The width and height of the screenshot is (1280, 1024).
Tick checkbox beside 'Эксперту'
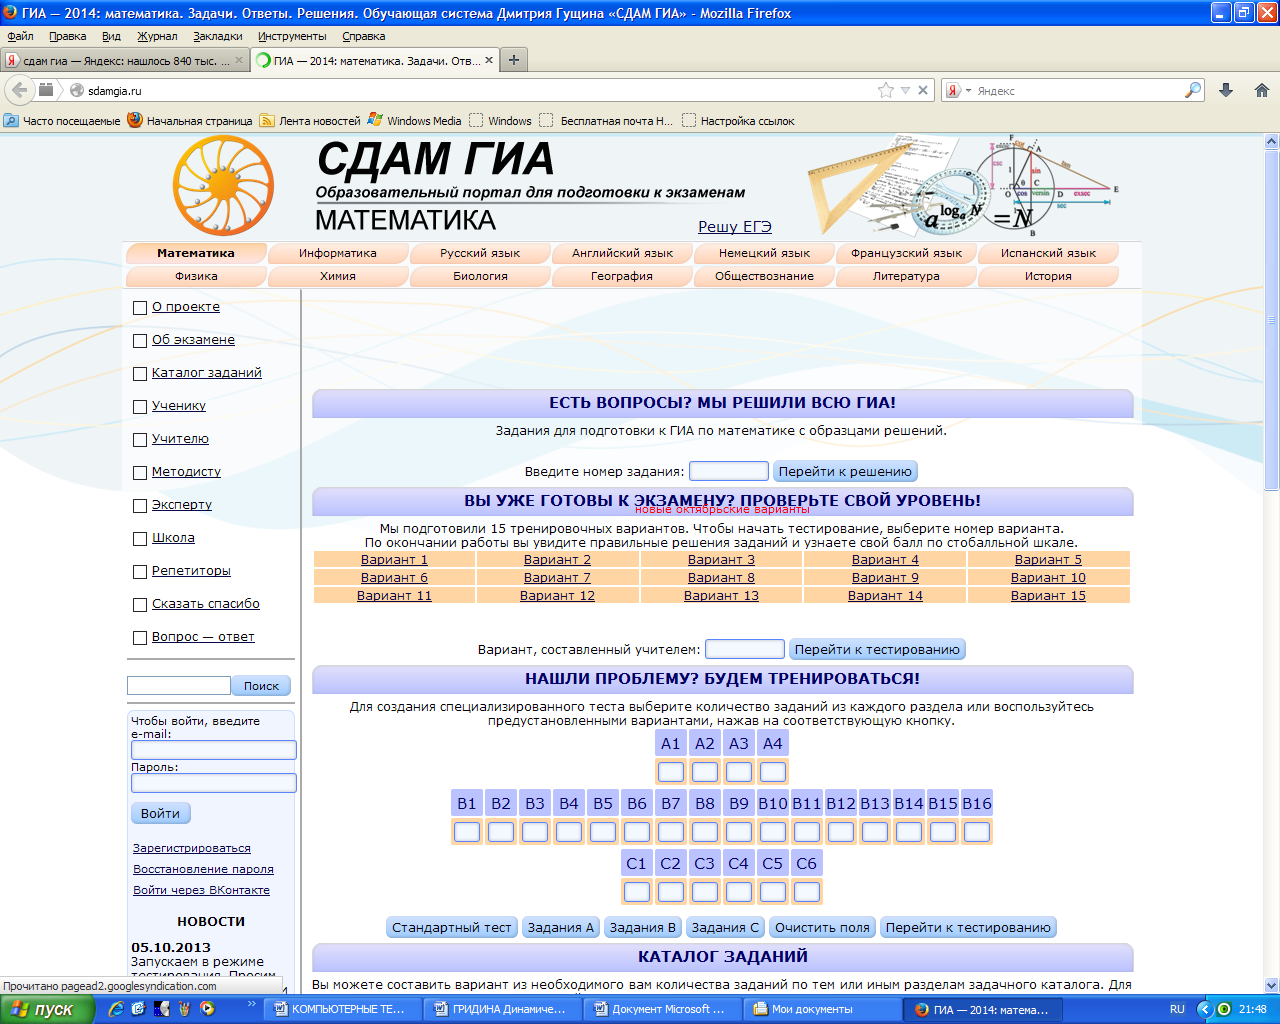click(x=140, y=506)
